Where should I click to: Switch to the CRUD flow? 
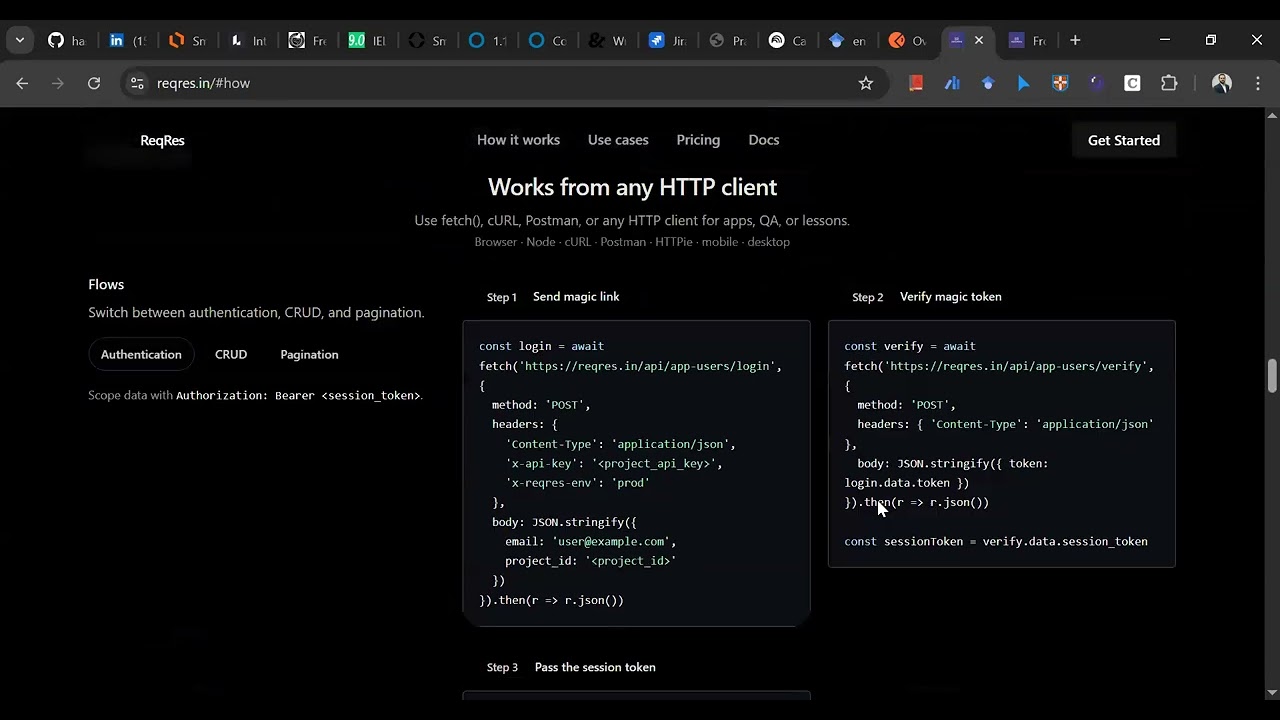231,354
